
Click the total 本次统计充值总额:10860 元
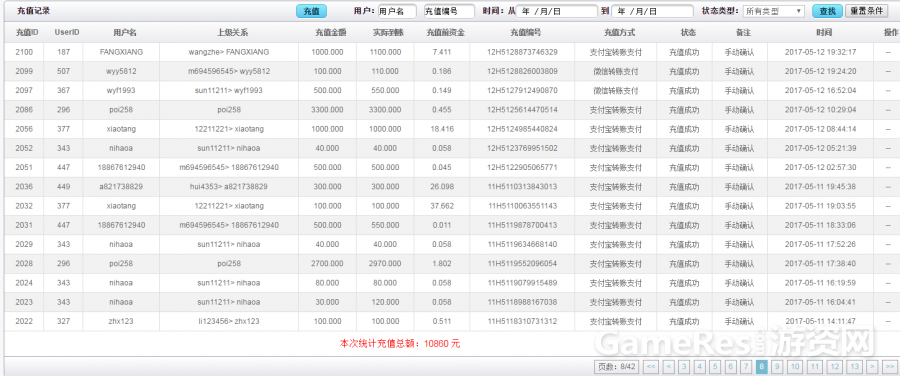tap(400, 344)
